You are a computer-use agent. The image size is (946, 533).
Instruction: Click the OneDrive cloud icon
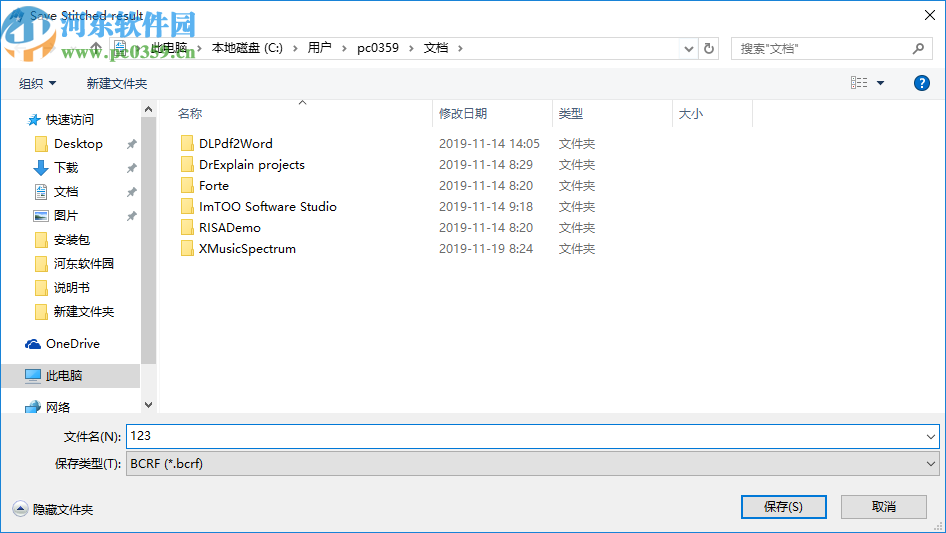tap(33, 344)
